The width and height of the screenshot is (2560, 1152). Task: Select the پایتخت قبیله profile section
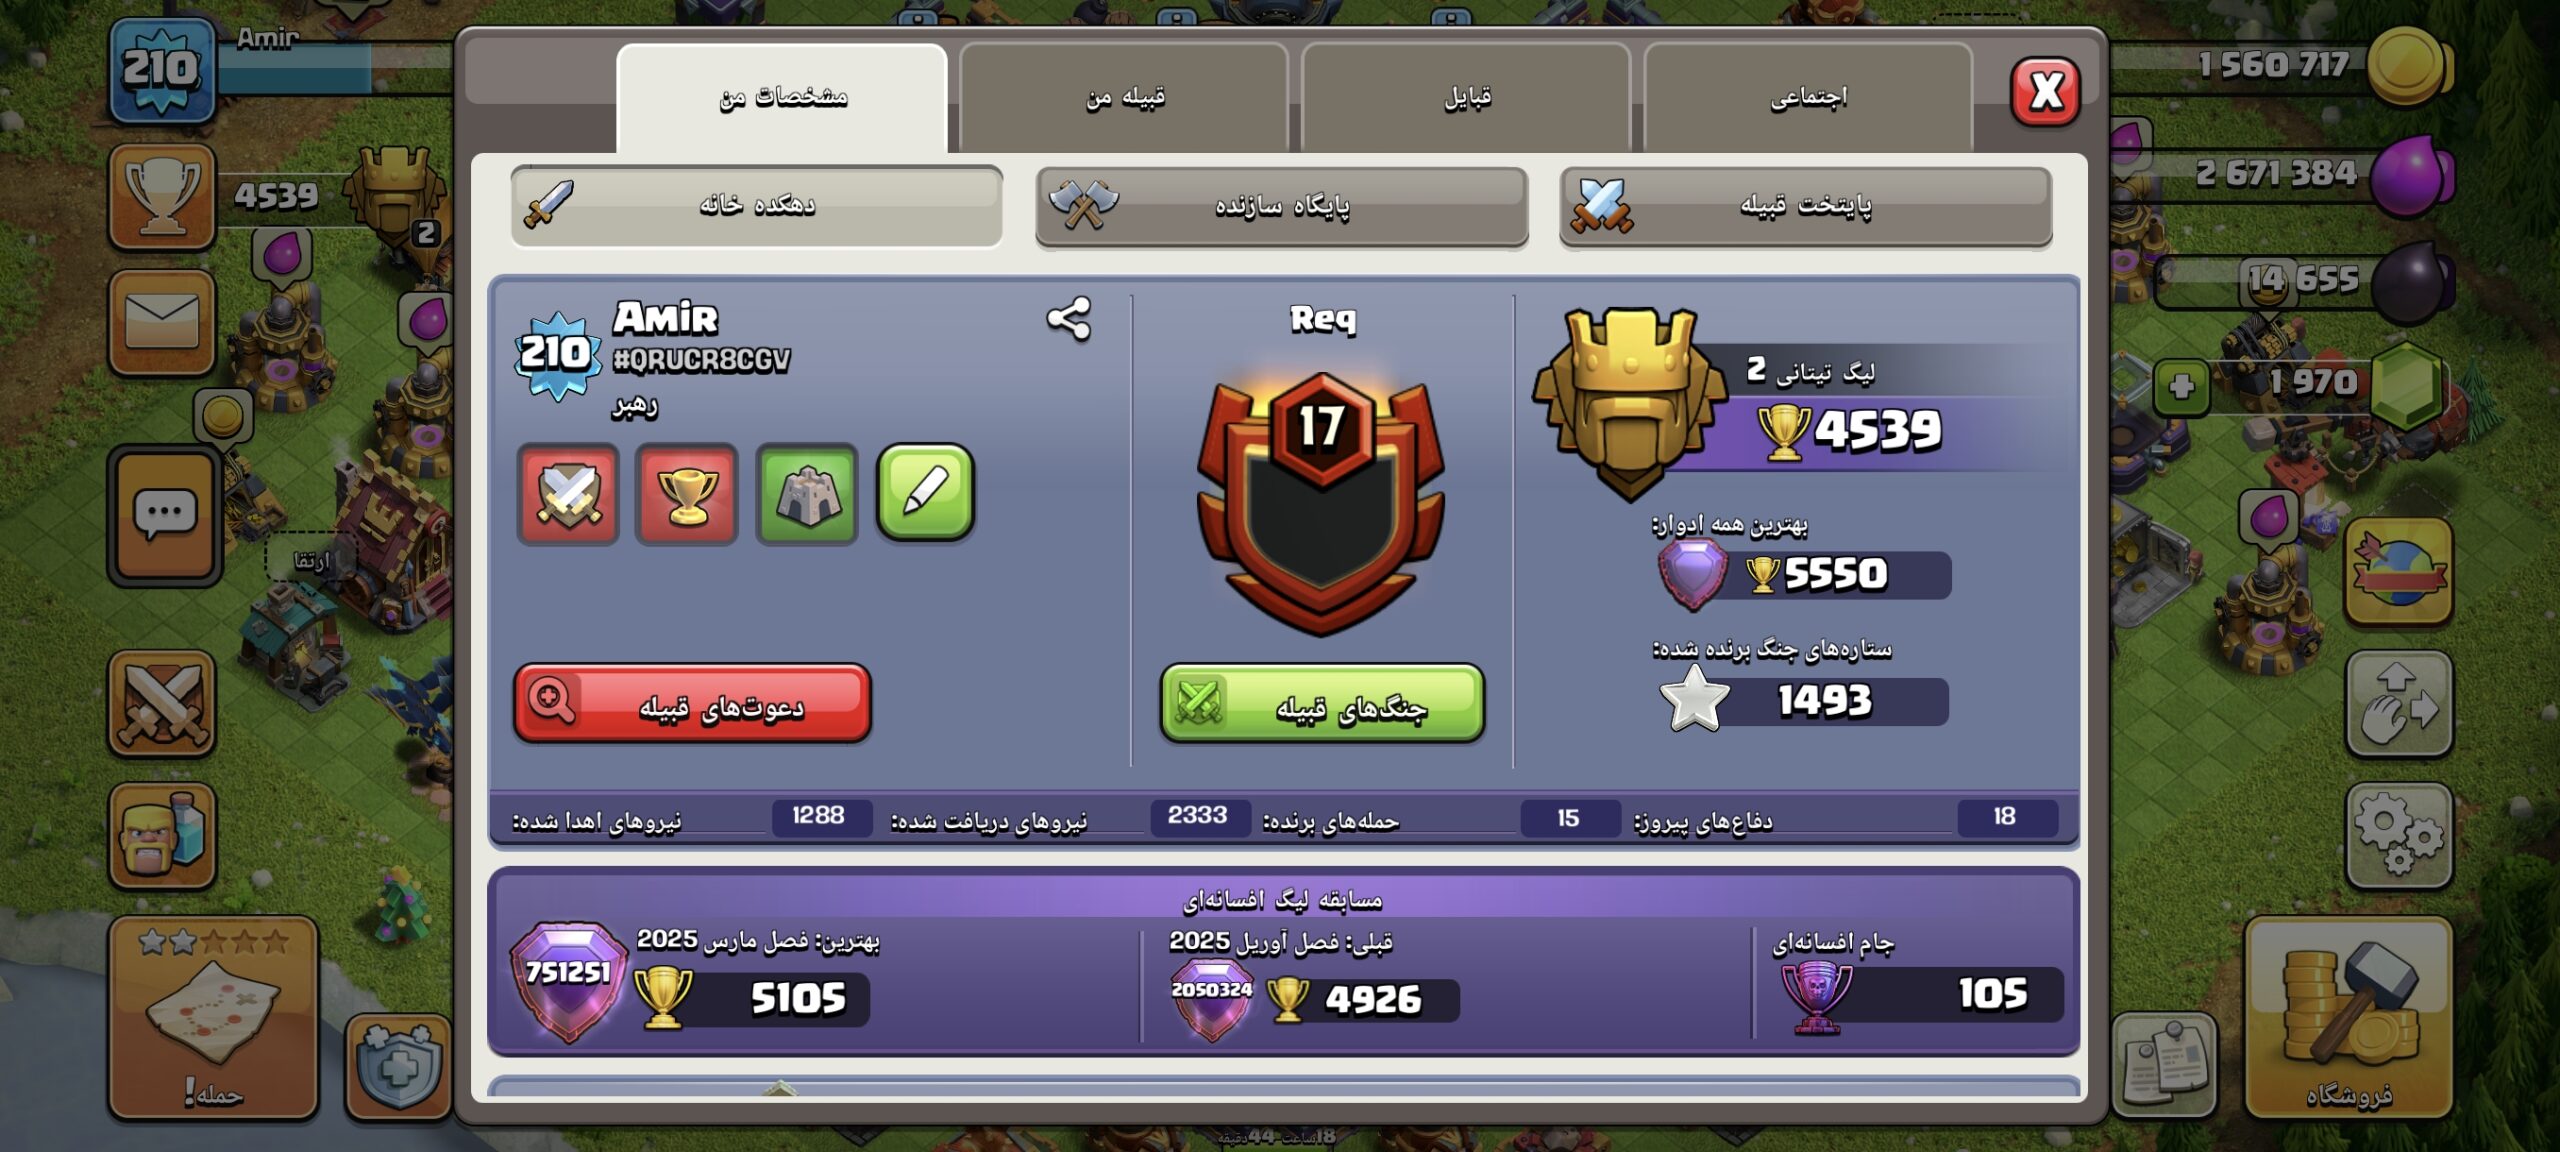(1806, 206)
